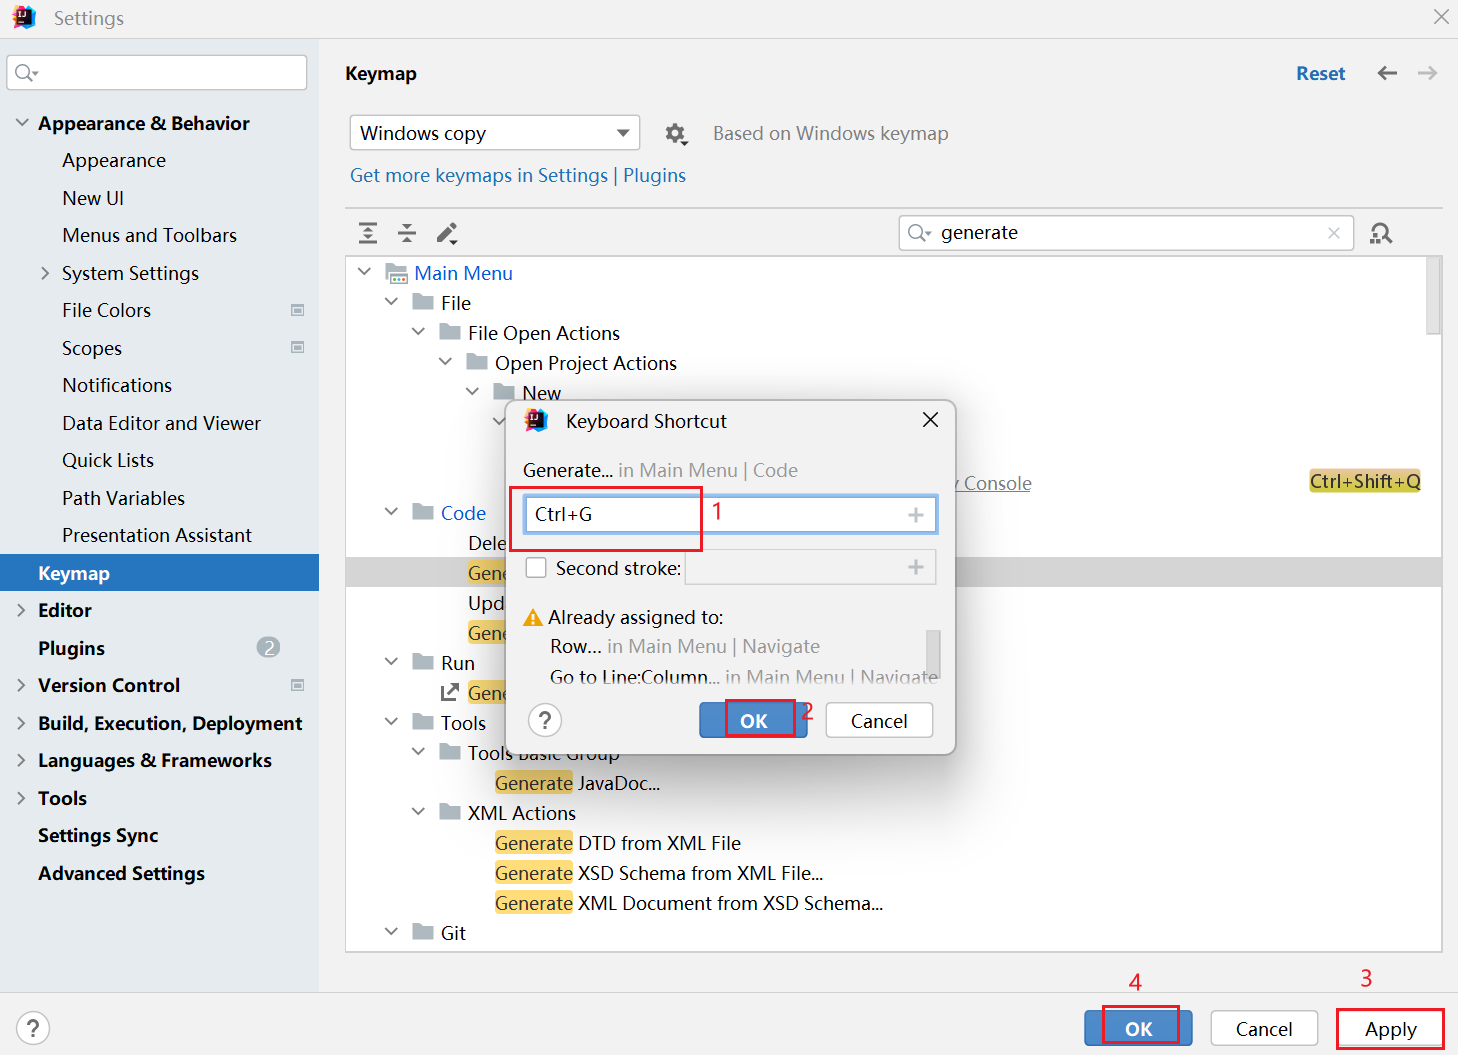Select Generate DTD from XML File
This screenshot has height=1055, width=1458.
click(618, 843)
